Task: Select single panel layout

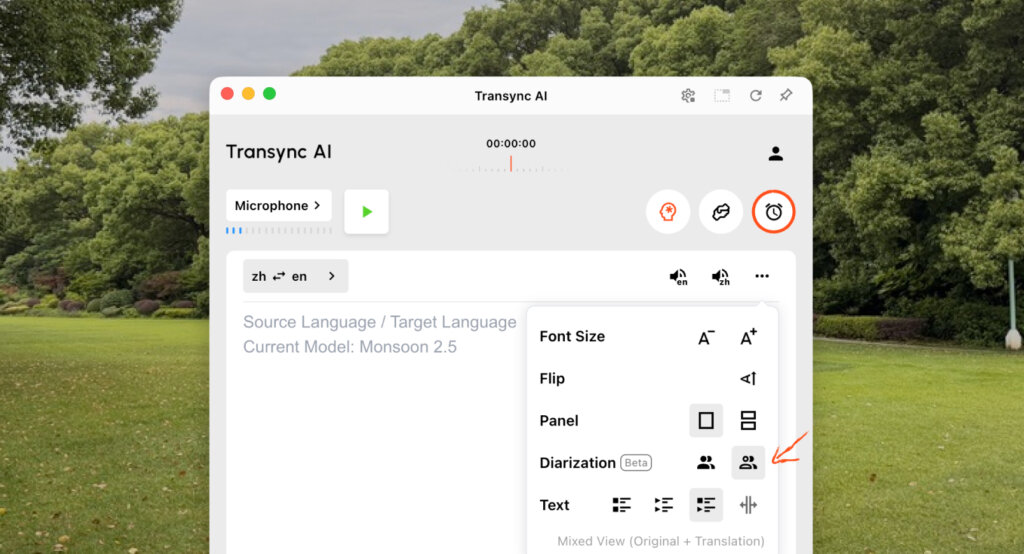Action: [x=706, y=420]
